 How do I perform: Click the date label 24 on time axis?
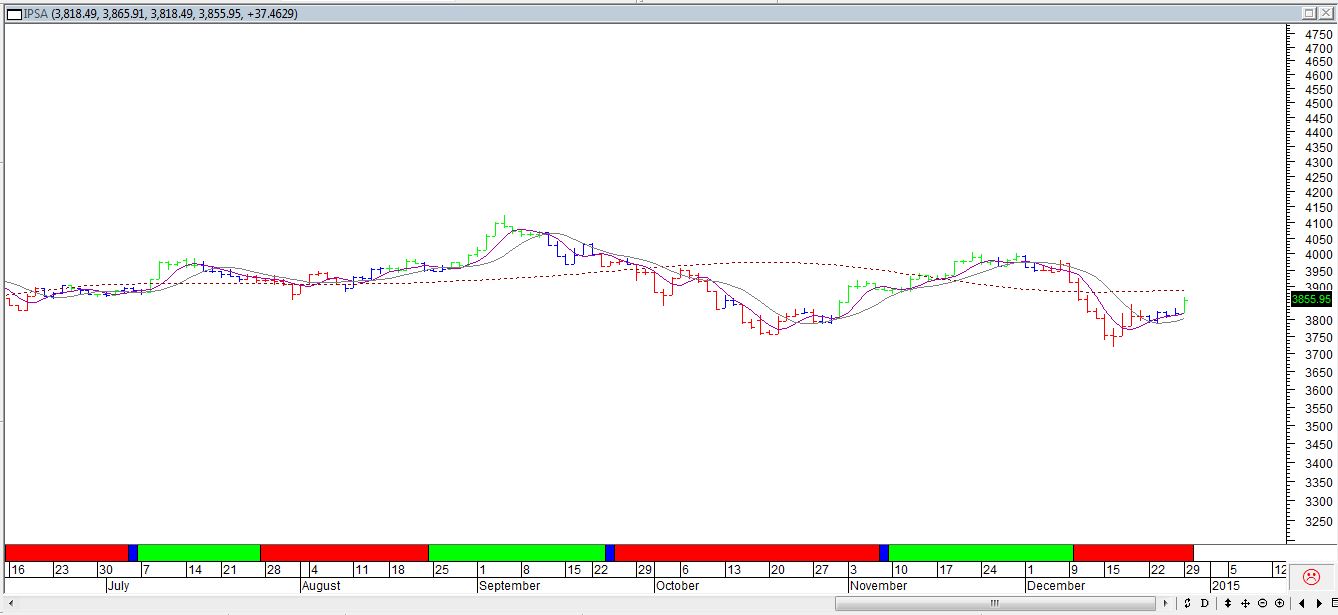coord(989,570)
